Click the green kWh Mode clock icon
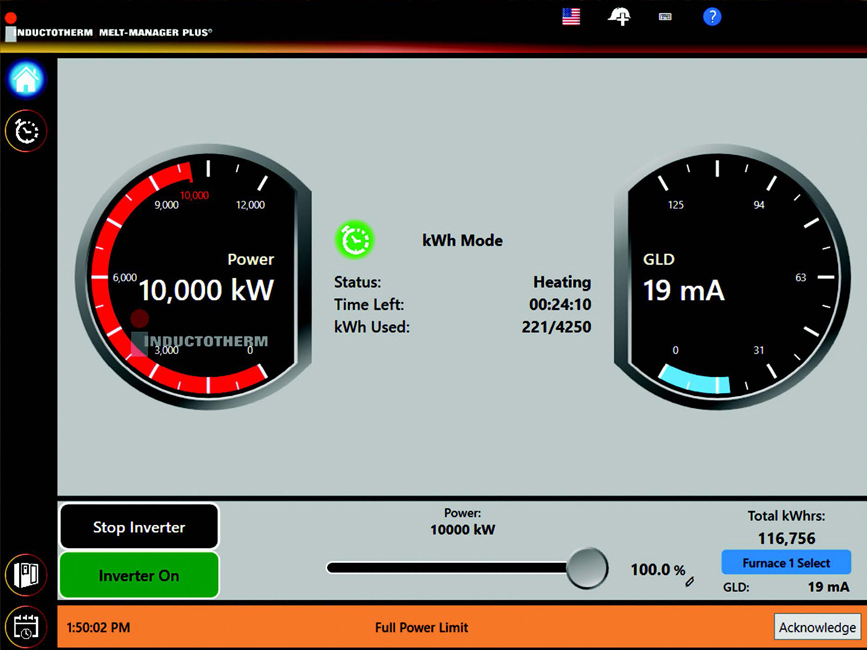The height and width of the screenshot is (650, 867). click(354, 240)
